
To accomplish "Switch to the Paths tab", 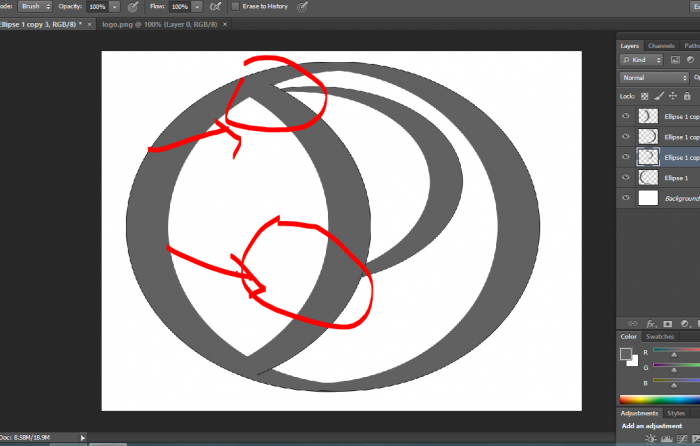I will [x=692, y=46].
